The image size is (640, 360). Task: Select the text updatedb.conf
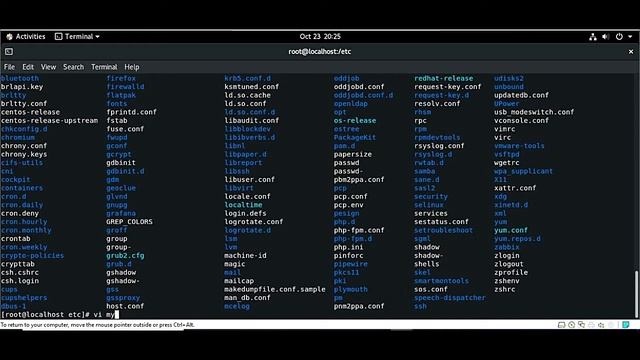521,95
